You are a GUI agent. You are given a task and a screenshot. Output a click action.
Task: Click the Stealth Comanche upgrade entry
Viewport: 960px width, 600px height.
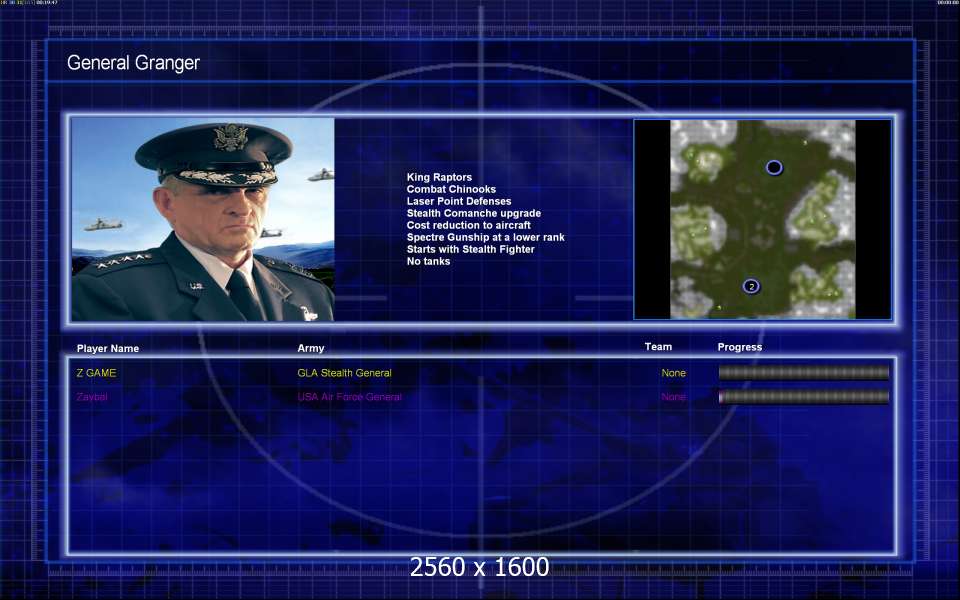473,214
